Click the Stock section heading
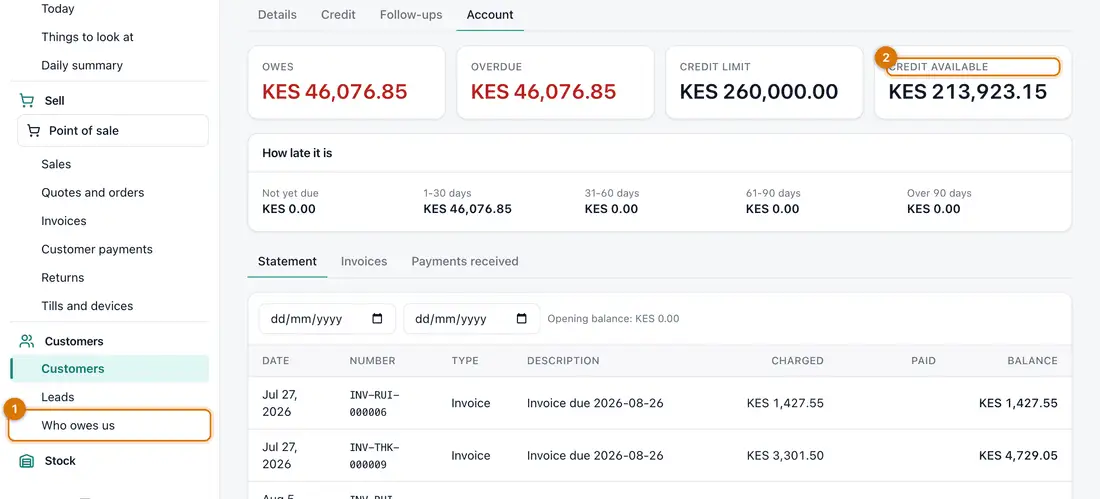 pos(60,461)
